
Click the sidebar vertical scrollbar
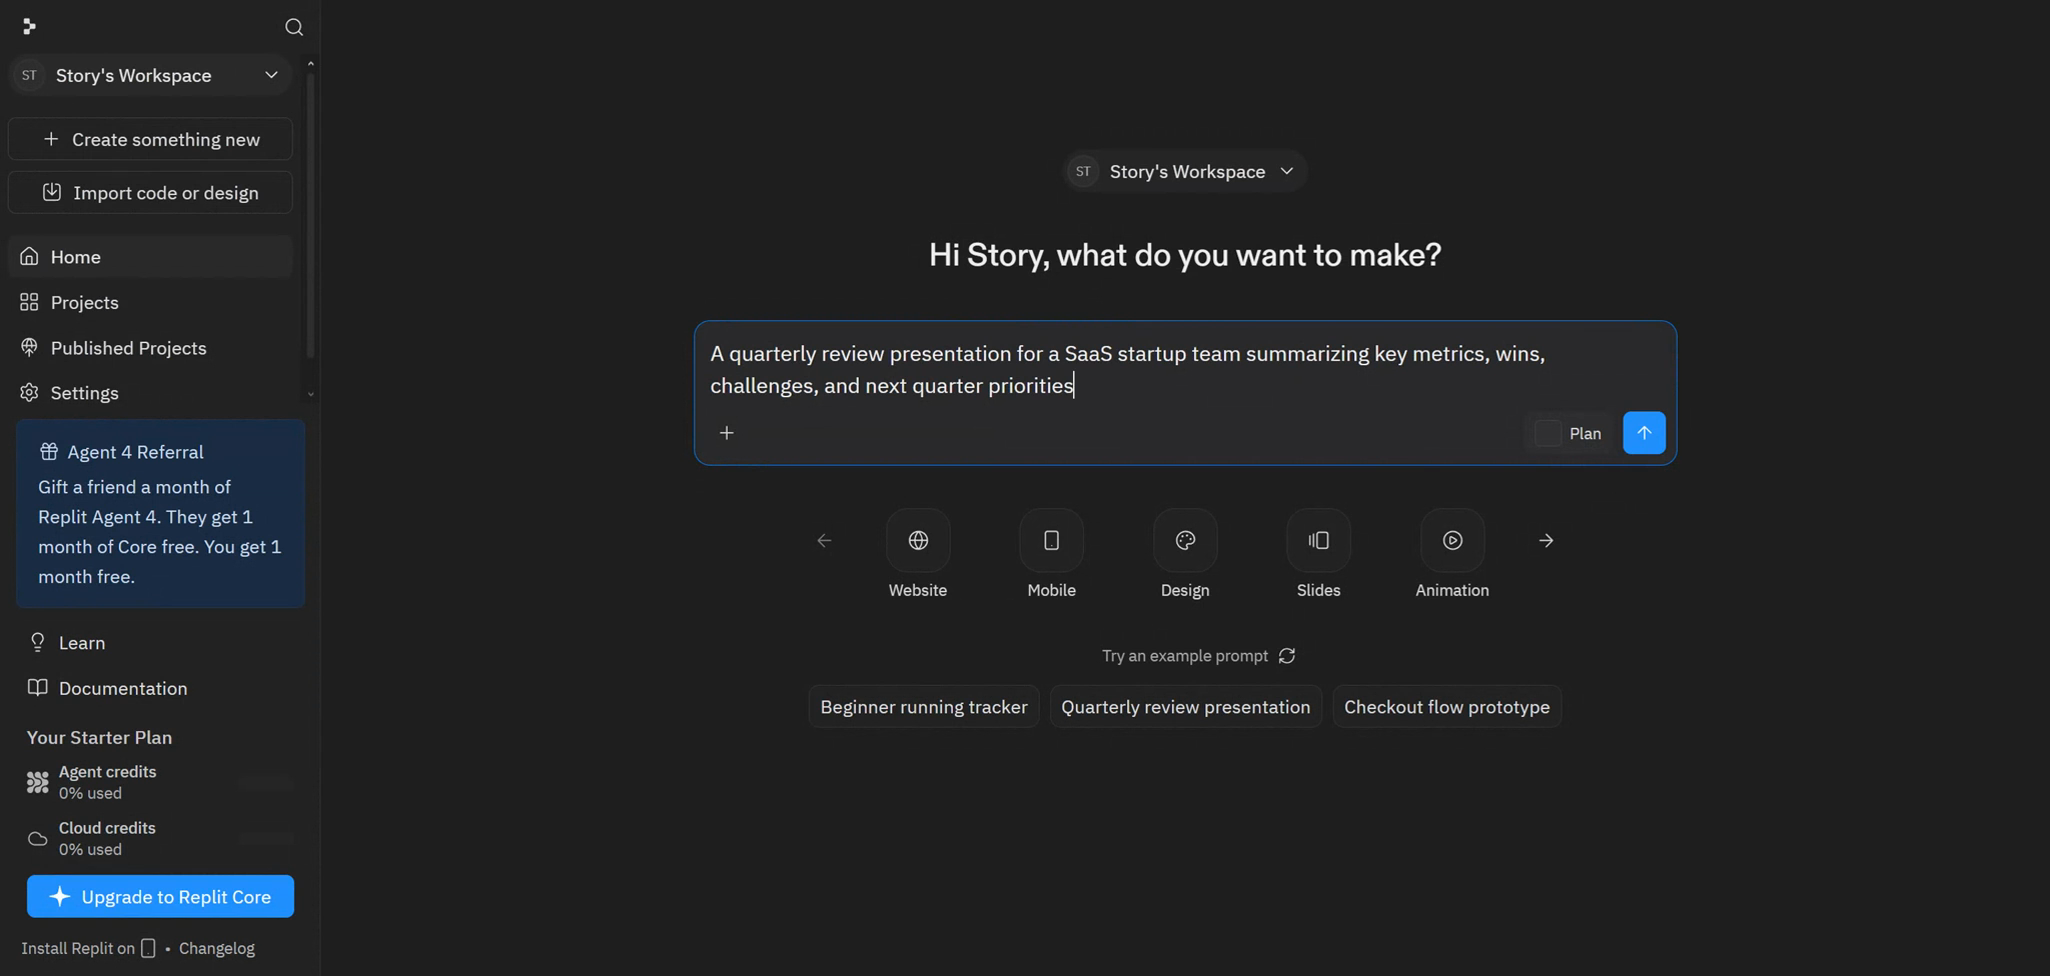point(310,215)
